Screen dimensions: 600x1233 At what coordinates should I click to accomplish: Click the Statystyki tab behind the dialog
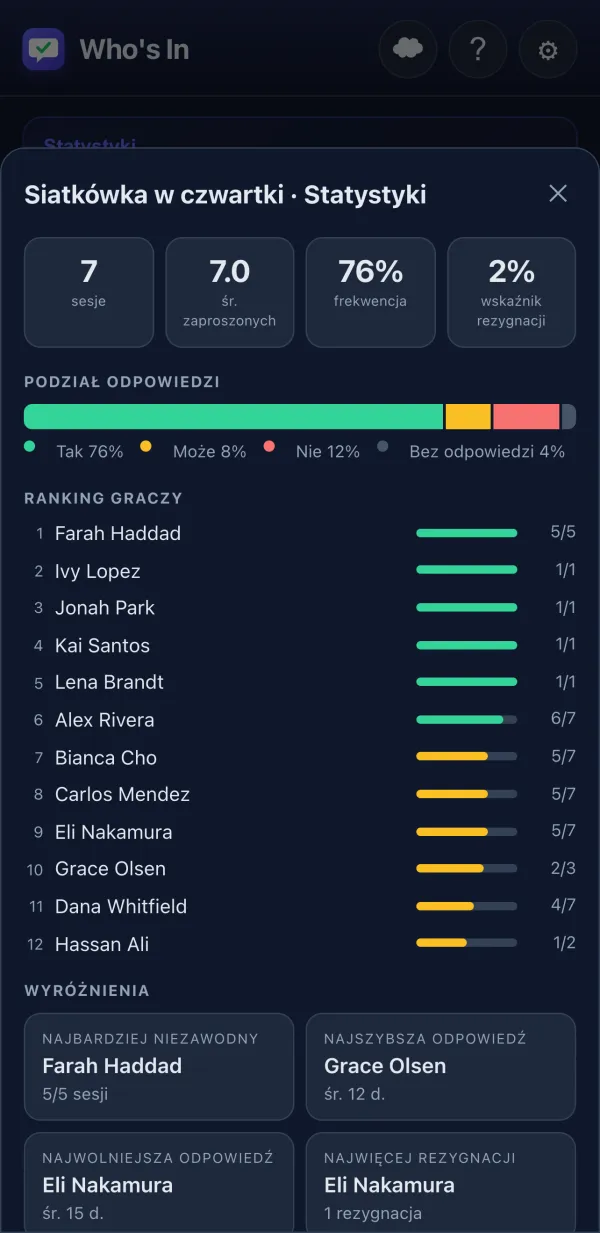tap(90, 144)
